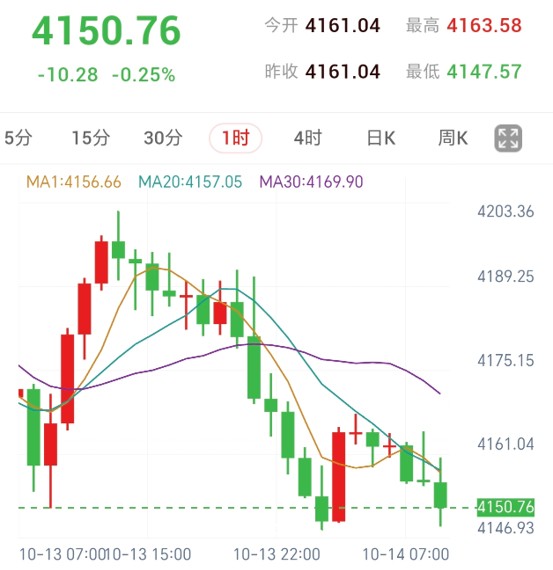Screen dimensions: 553x570
Task: Open the fullscreen chart expand icon
Action: pos(508,139)
